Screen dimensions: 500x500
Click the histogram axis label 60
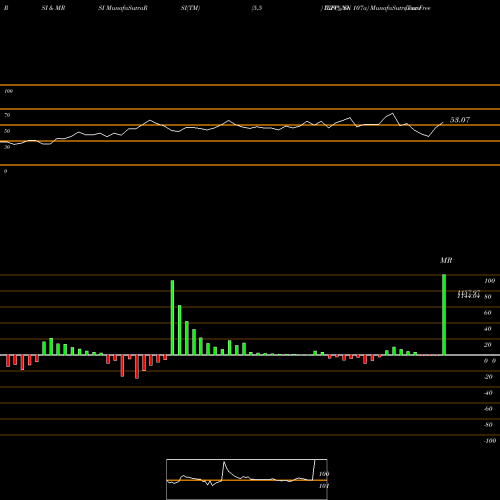point(487,313)
